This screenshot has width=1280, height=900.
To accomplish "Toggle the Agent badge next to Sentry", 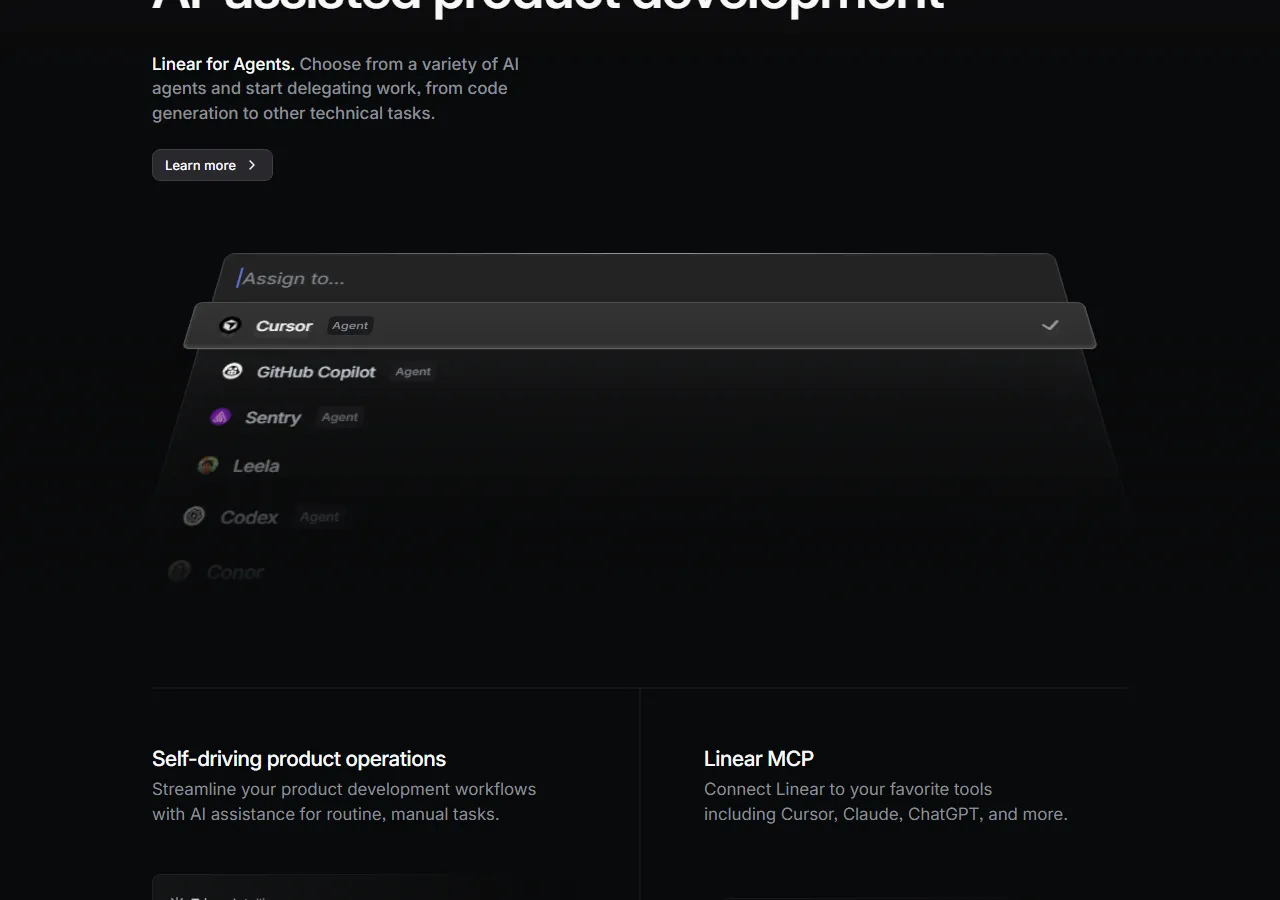I will coord(339,417).
